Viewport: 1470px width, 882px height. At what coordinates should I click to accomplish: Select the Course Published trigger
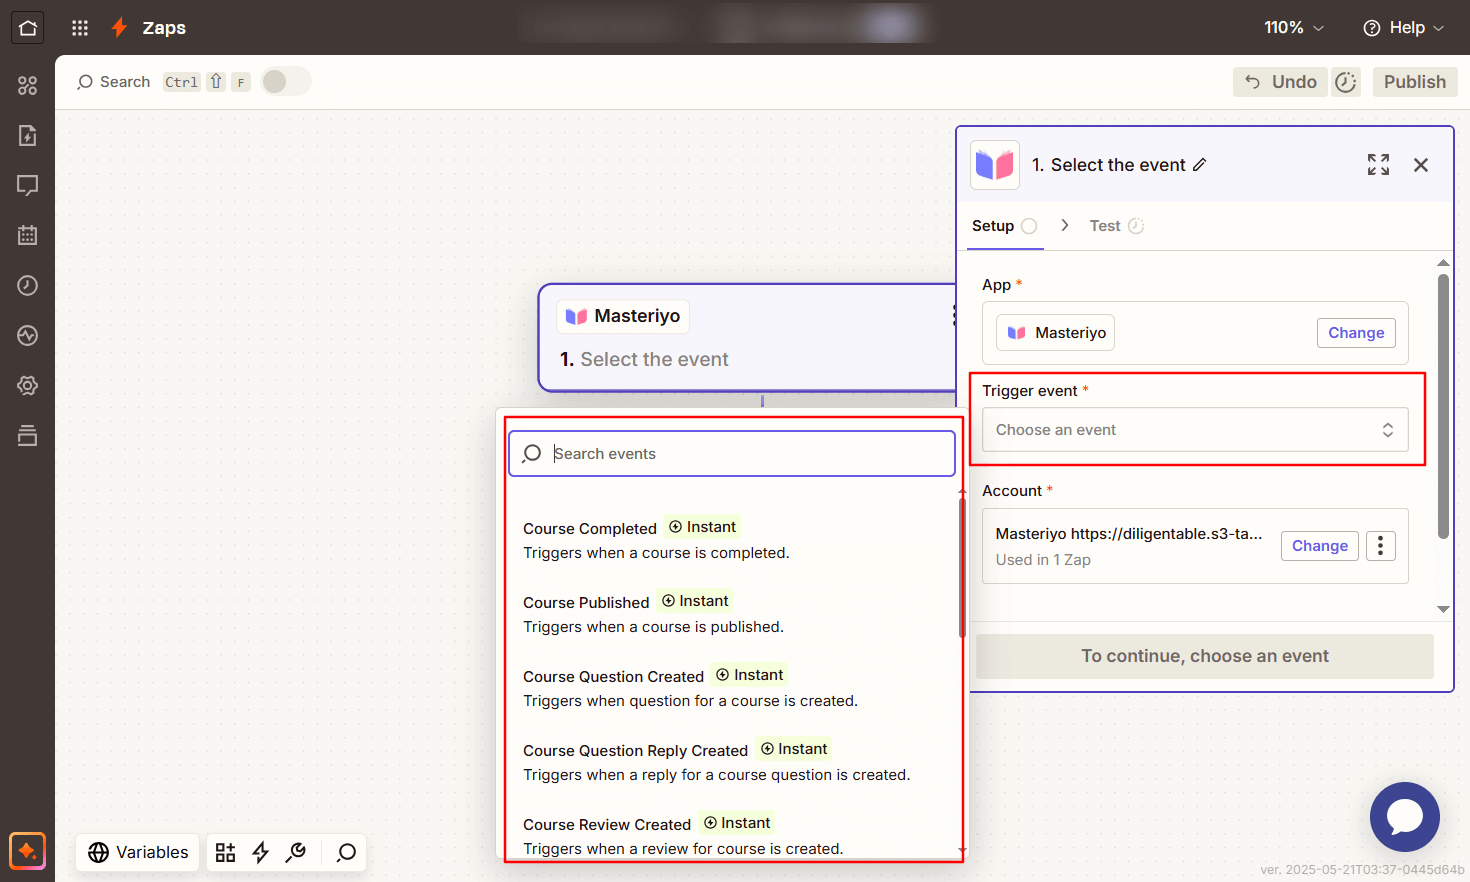tap(732, 614)
